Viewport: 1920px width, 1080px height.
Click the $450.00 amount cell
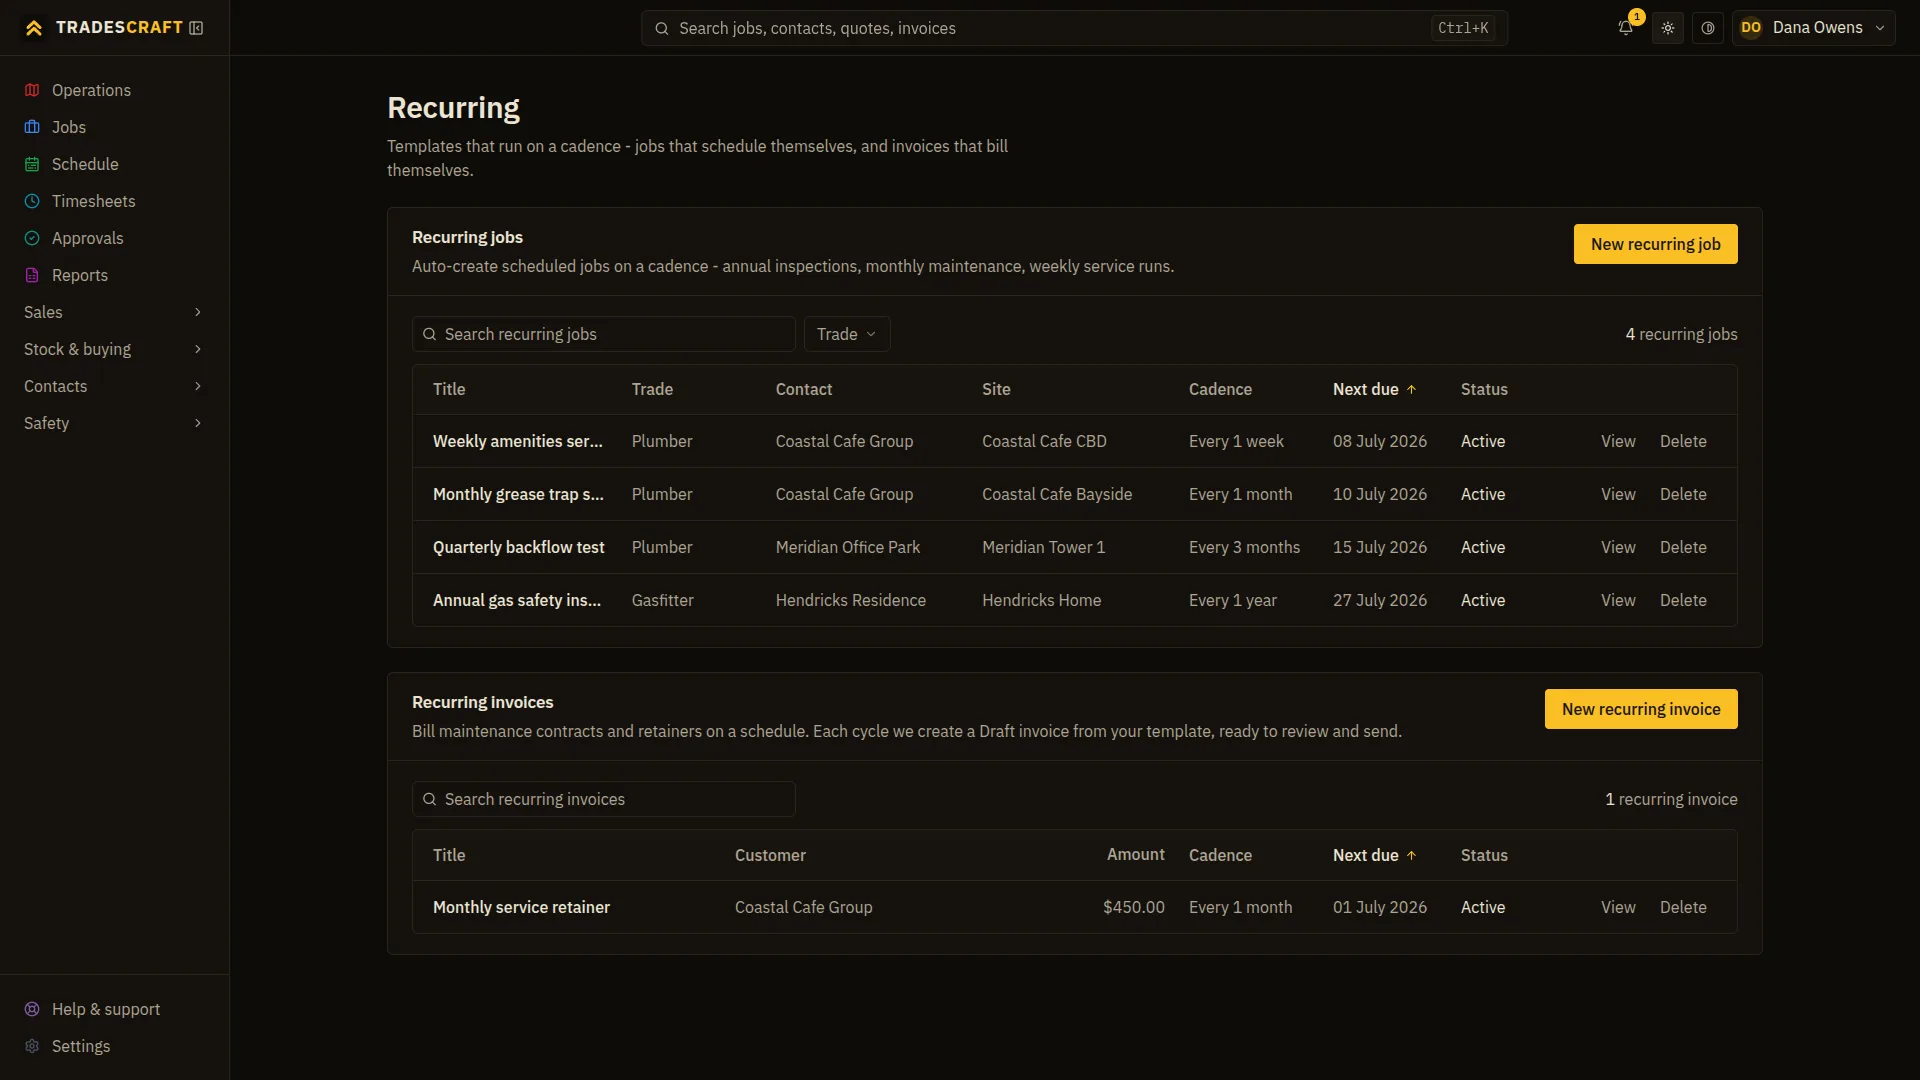pos(1134,907)
